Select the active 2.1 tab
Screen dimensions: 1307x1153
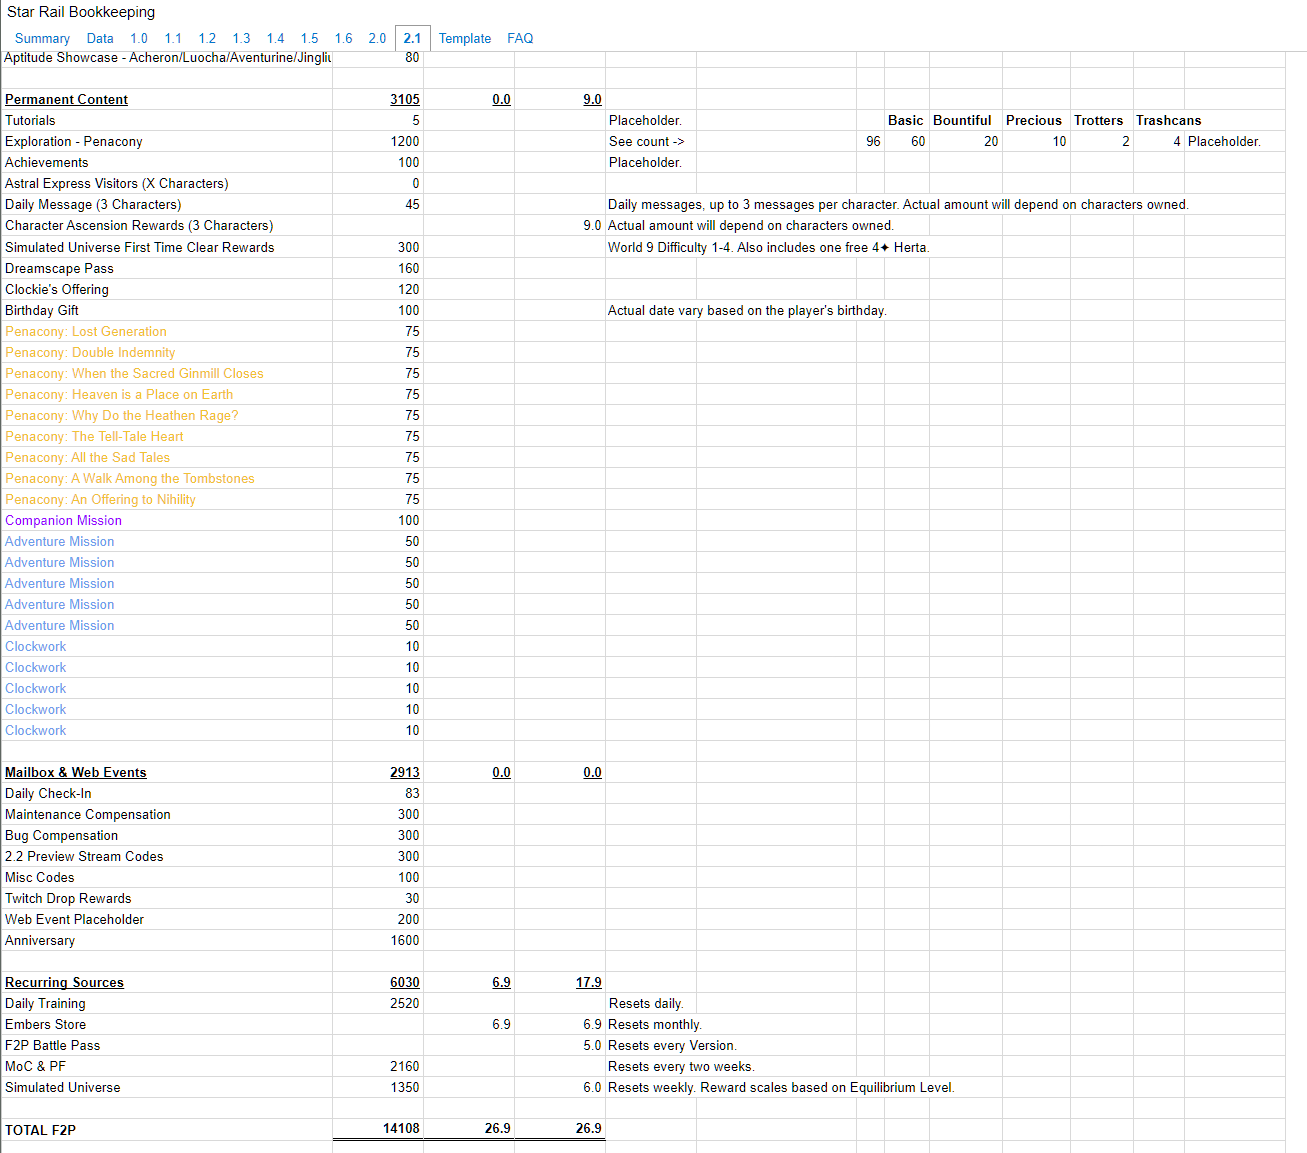[412, 38]
